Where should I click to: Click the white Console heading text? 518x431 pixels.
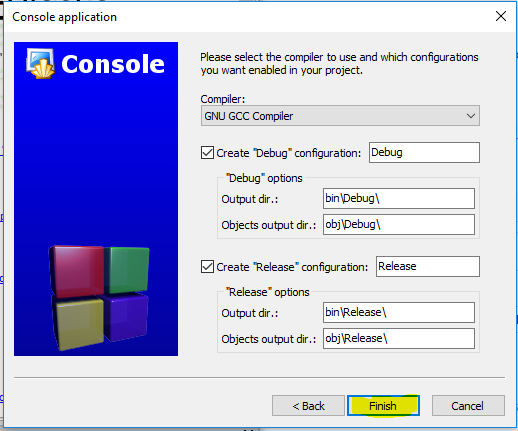click(113, 64)
